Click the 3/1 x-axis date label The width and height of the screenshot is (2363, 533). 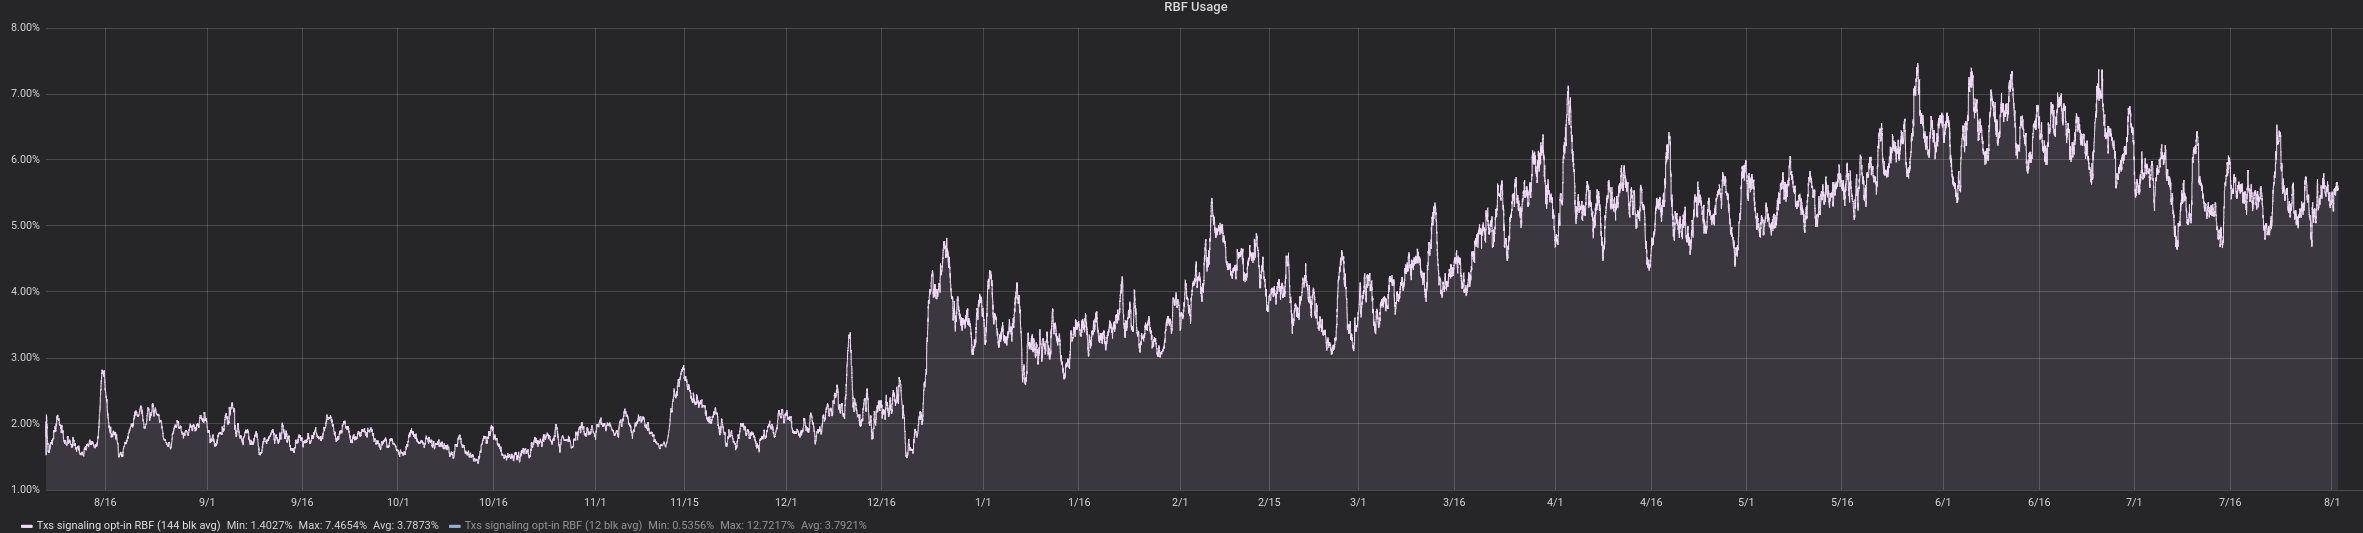coord(1358,502)
